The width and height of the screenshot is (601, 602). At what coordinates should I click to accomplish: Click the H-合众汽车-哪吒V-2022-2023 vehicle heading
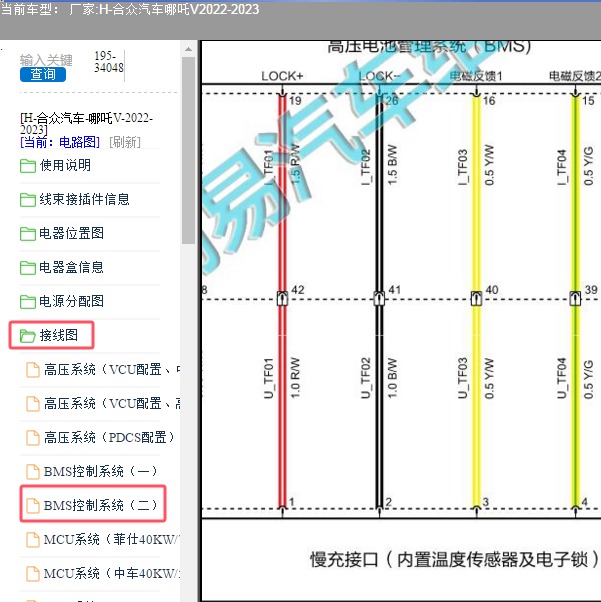click(x=86, y=123)
